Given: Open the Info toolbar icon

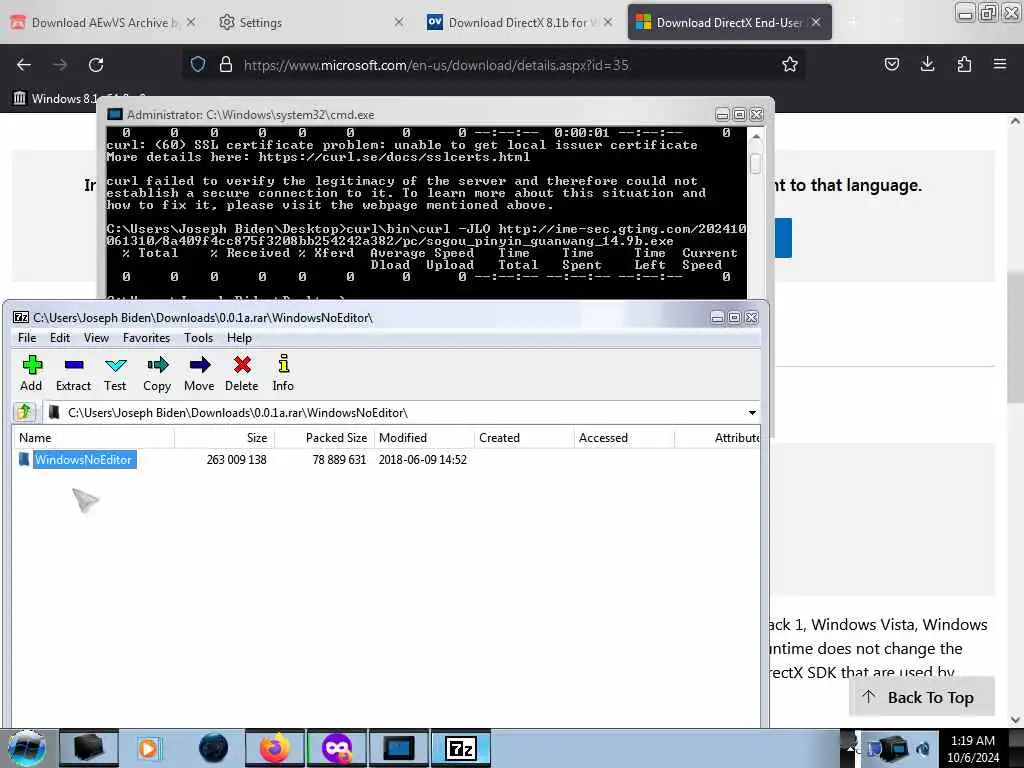Looking at the screenshot, I should [283, 373].
